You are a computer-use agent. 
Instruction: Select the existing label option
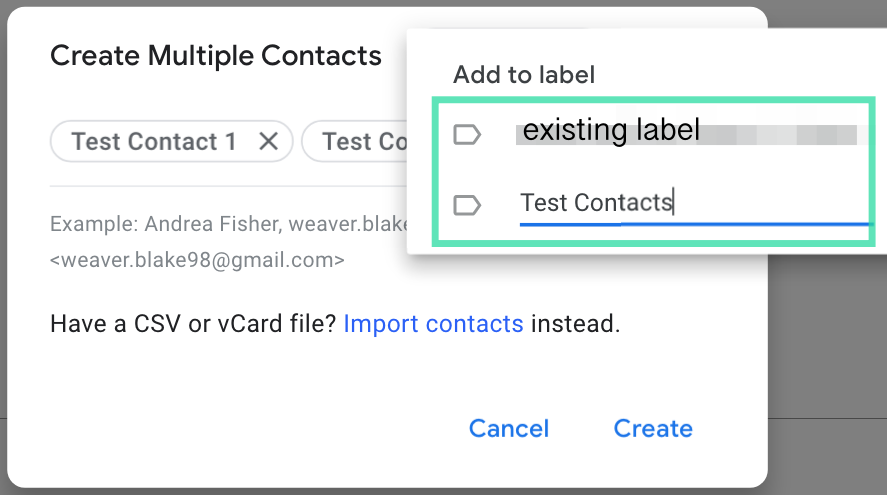(x=611, y=131)
